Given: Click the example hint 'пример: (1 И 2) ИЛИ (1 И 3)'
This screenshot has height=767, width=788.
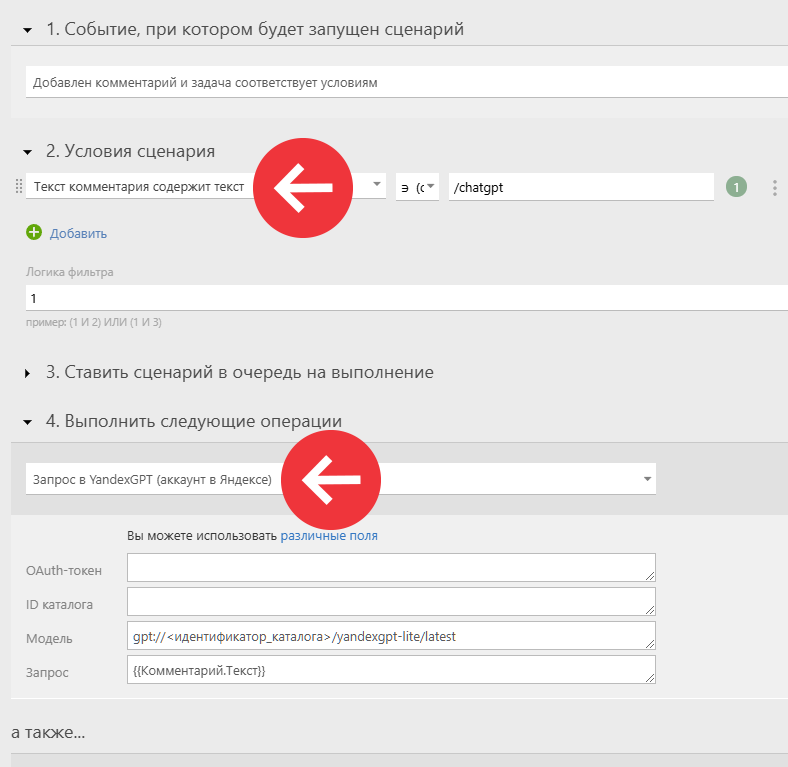Looking at the screenshot, I should click(93, 322).
